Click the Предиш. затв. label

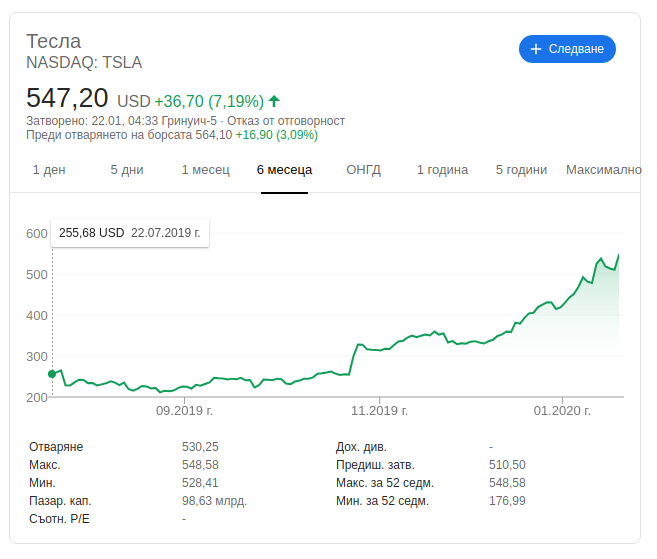point(375,465)
